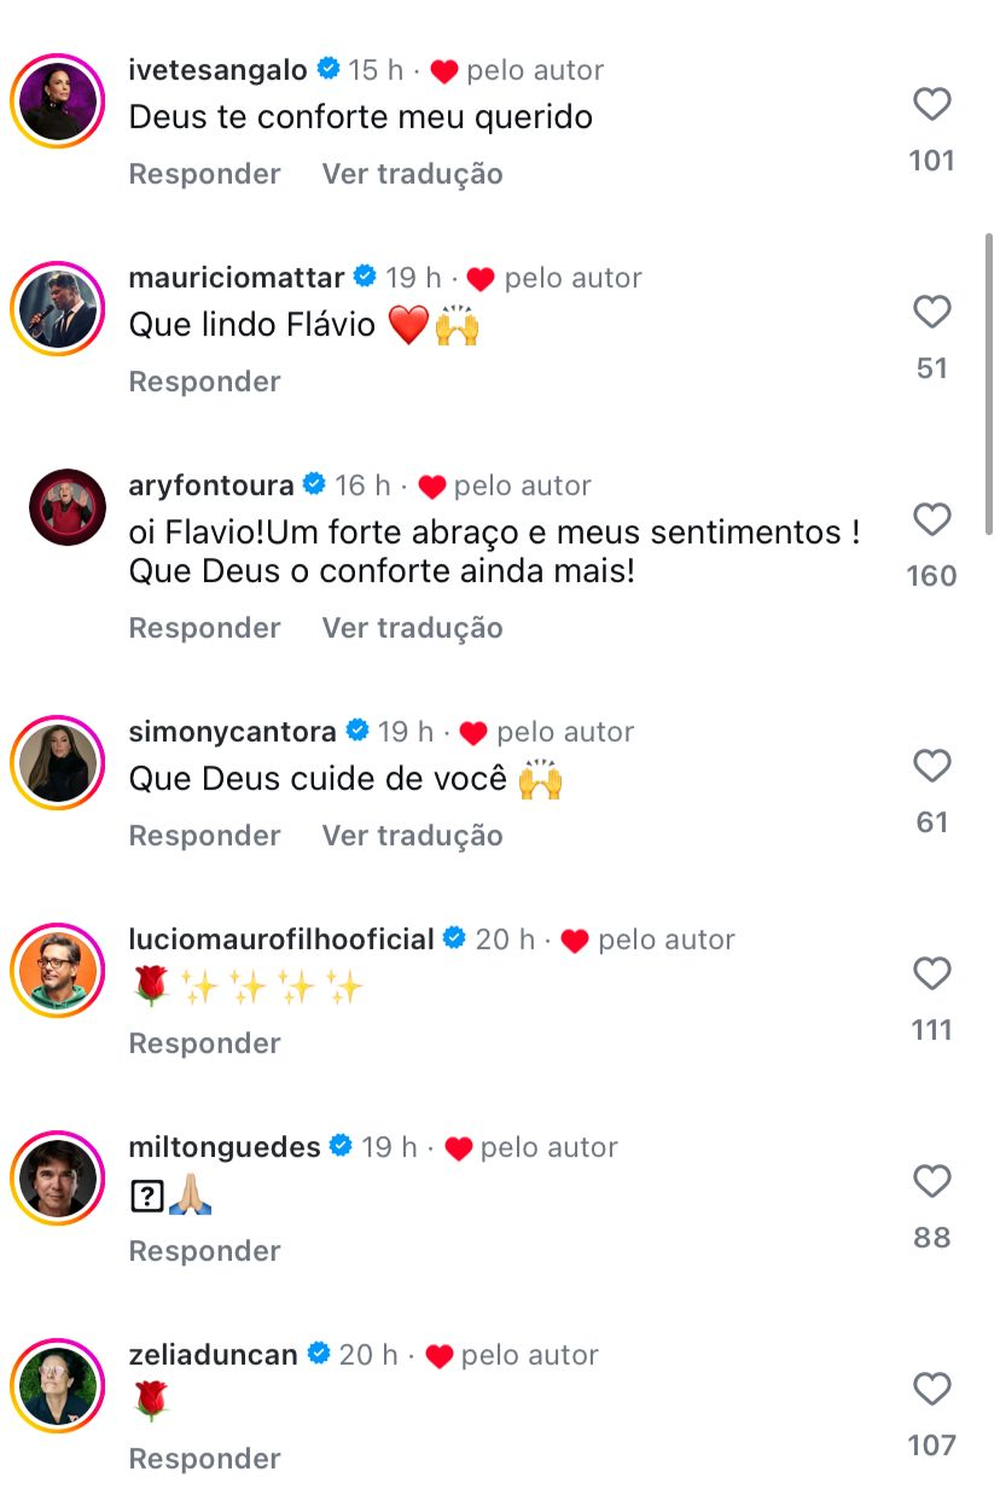Show translation of ivetesangalo's comment
Image resolution: width=1000 pixels, height=1501 pixels.
pyautogui.click(x=412, y=174)
